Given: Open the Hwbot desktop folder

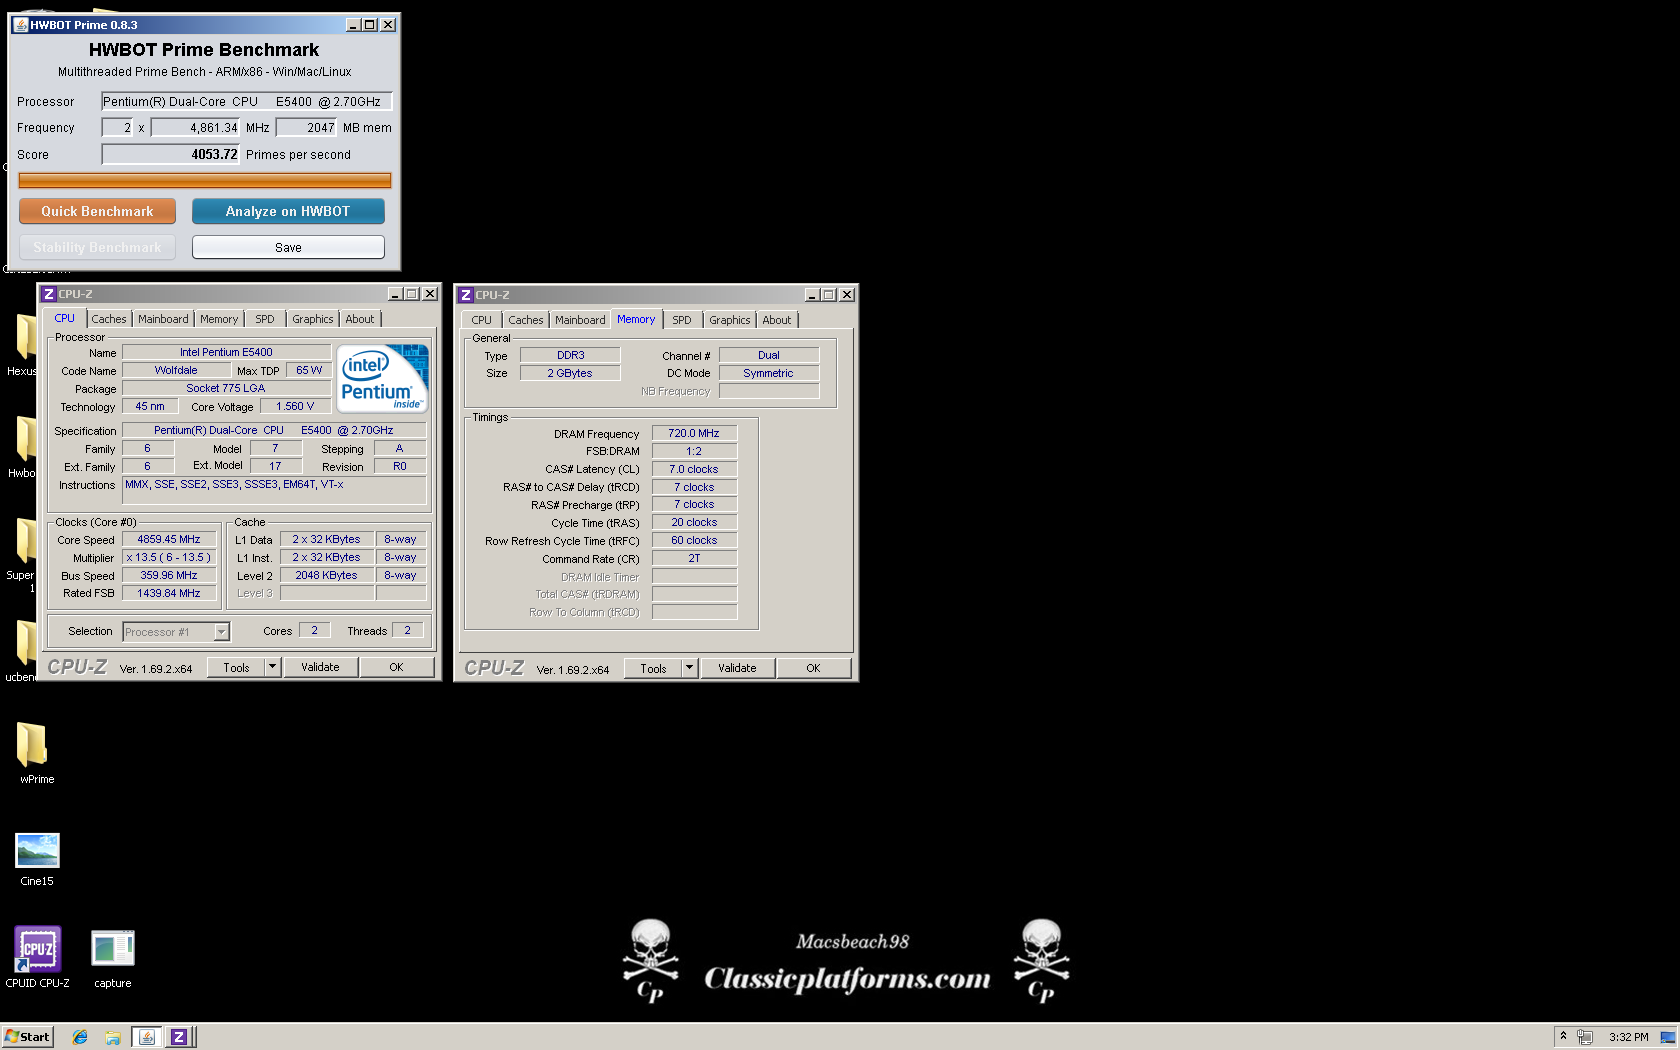Looking at the screenshot, I should [24, 447].
